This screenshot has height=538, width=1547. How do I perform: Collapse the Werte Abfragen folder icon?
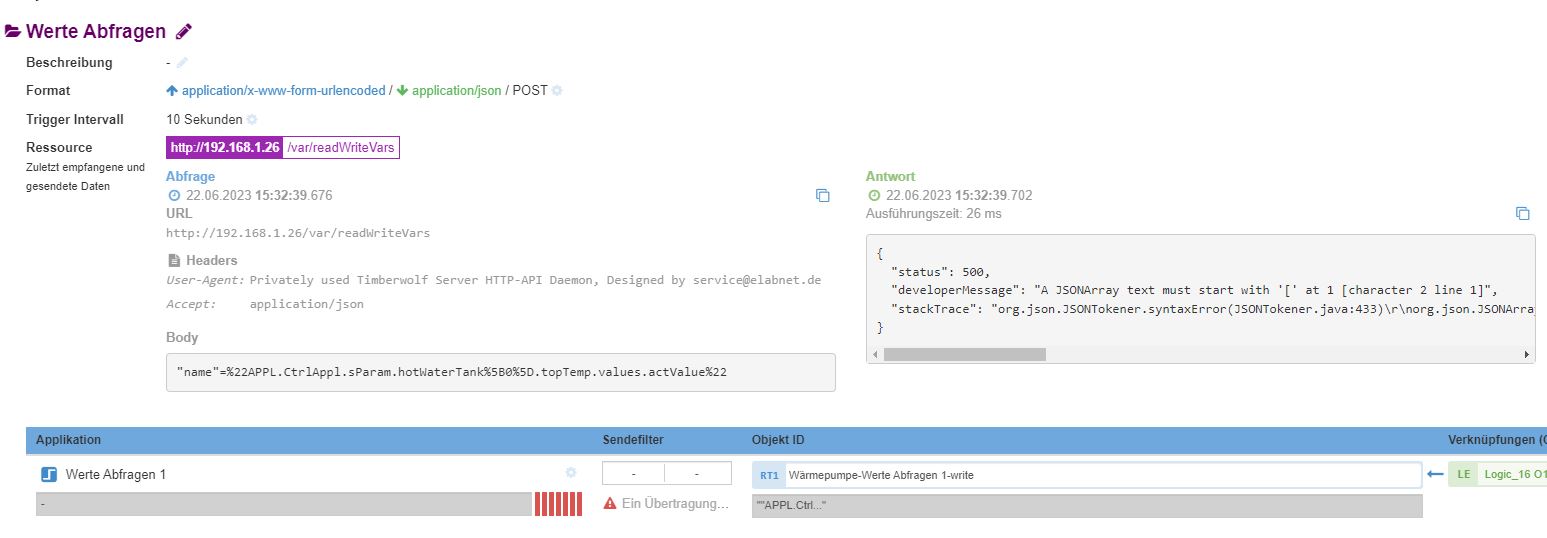pyautogui.click(x=13, y=31)
